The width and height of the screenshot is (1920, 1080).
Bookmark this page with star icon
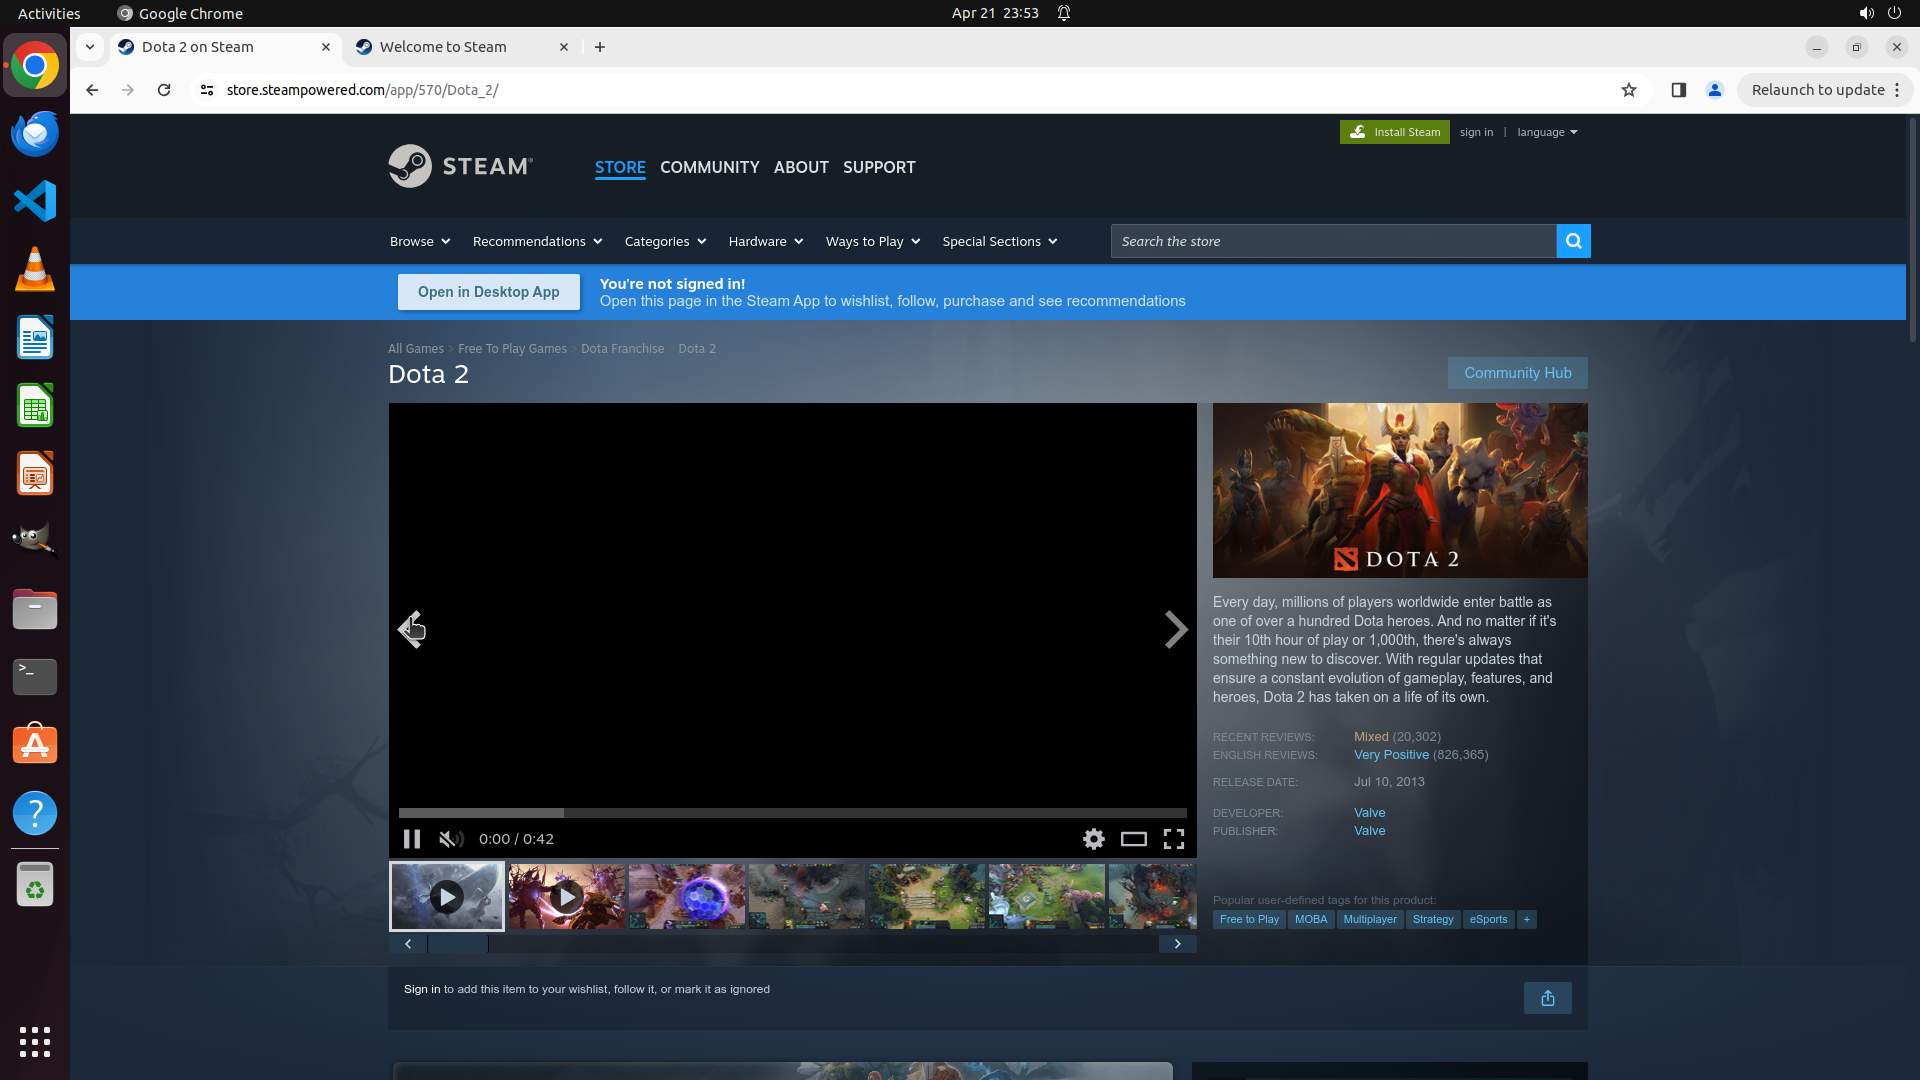tap(1629, 90)
